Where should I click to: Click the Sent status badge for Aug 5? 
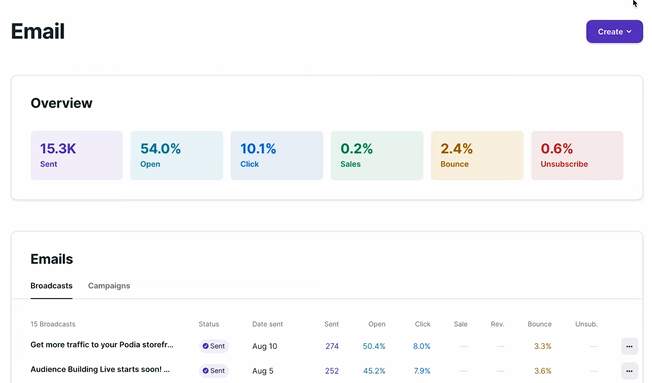coord(214,371)
